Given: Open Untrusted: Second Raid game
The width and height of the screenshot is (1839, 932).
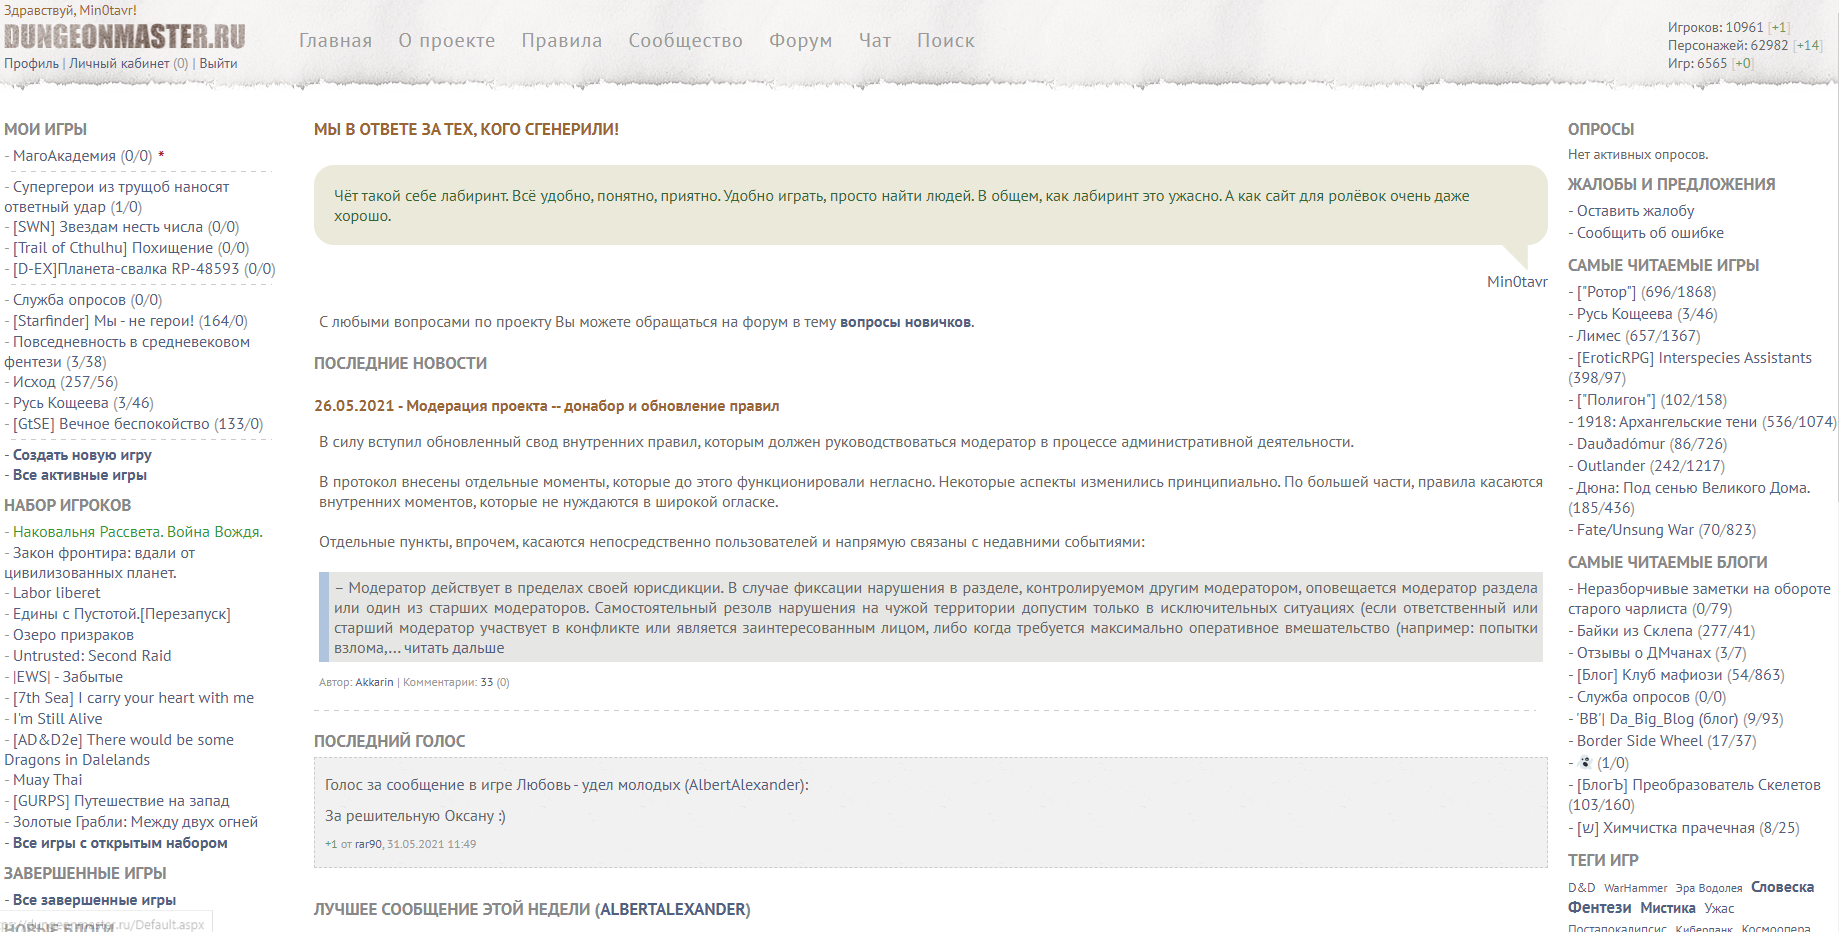Looking at the screenshot, I should pos(92,656).
